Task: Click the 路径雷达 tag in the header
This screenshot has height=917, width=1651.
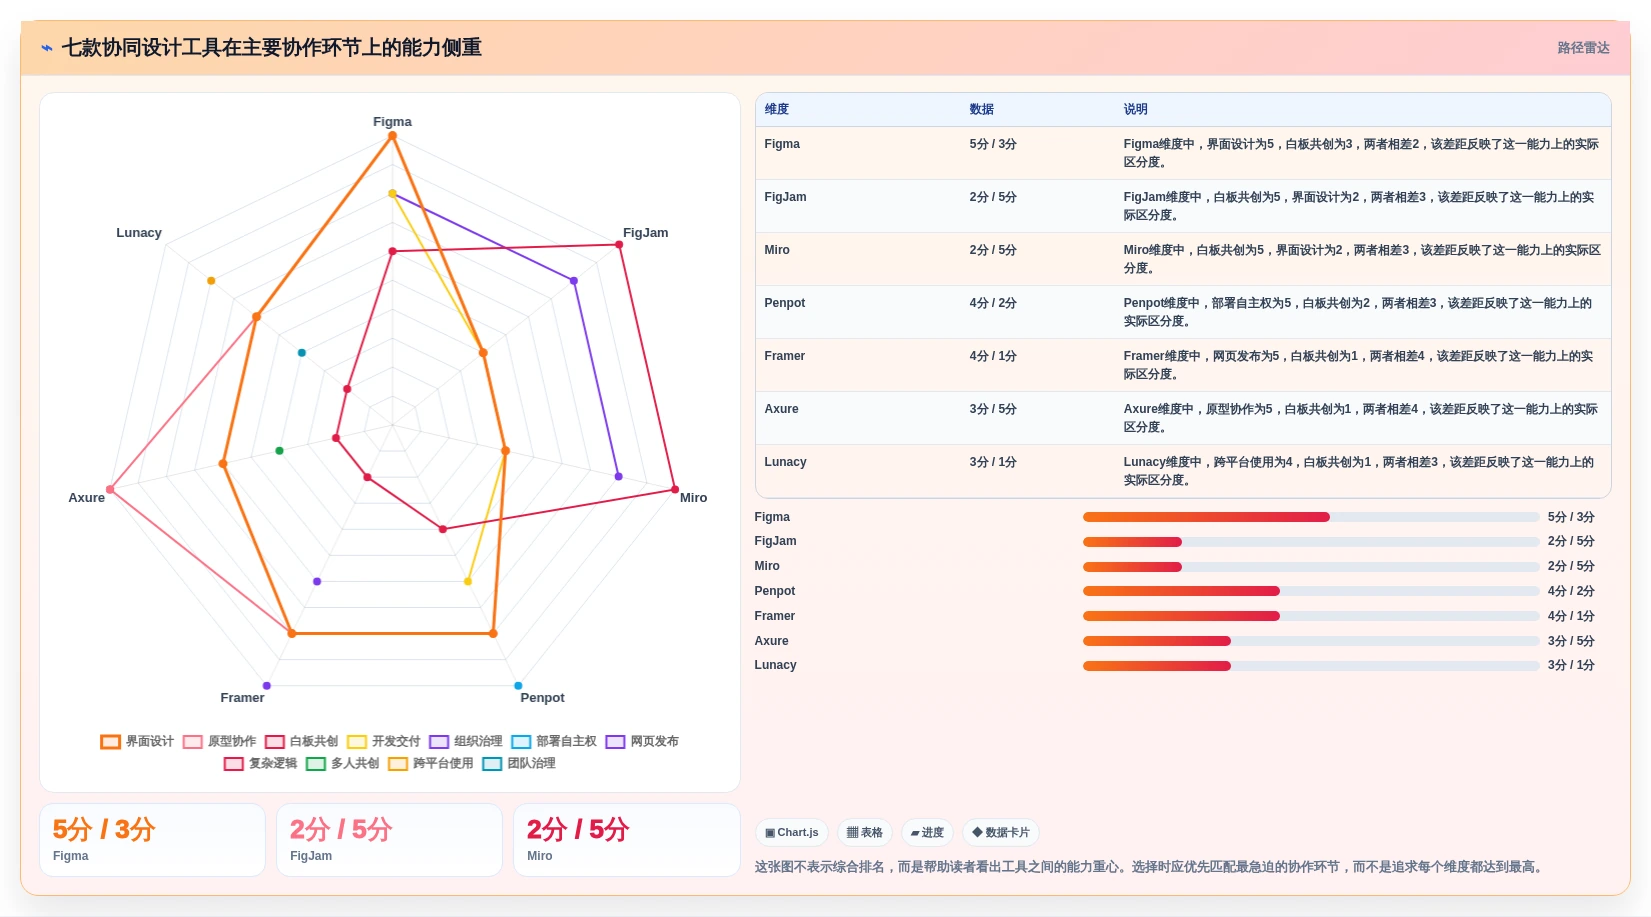Action: click(1583, 48)
